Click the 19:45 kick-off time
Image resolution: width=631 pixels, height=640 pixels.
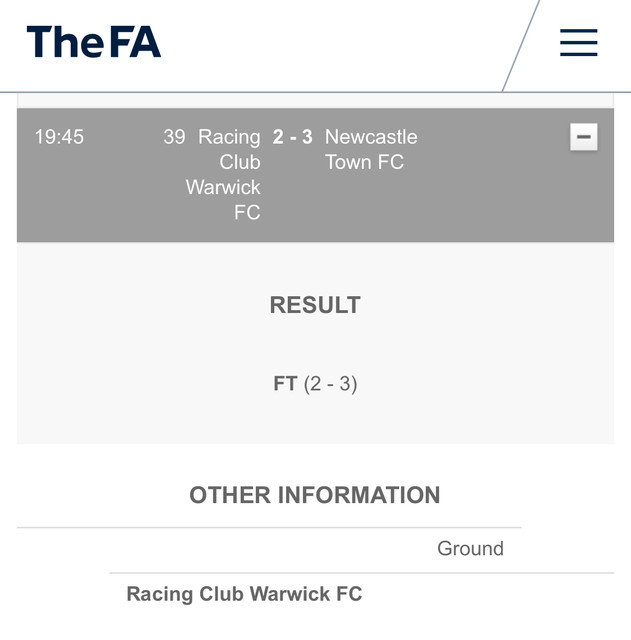tap(59, 137)
